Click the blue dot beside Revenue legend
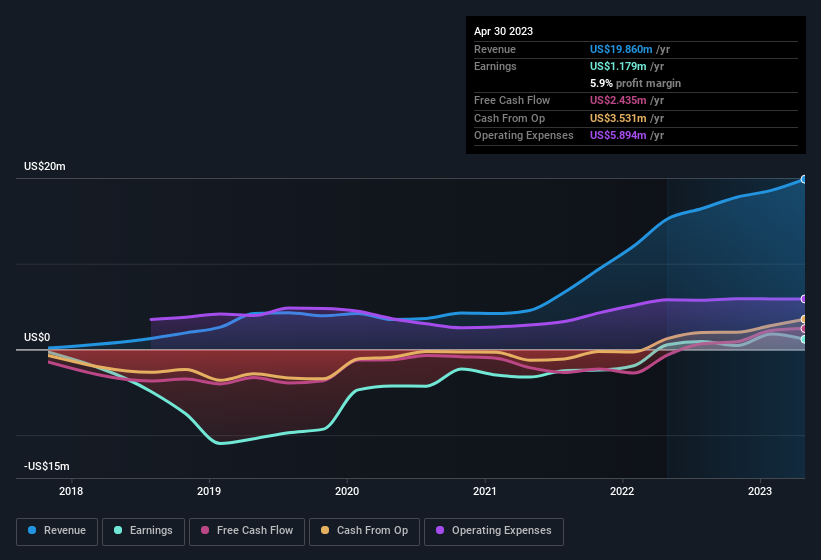821x560 pixels. coord(33,531)
